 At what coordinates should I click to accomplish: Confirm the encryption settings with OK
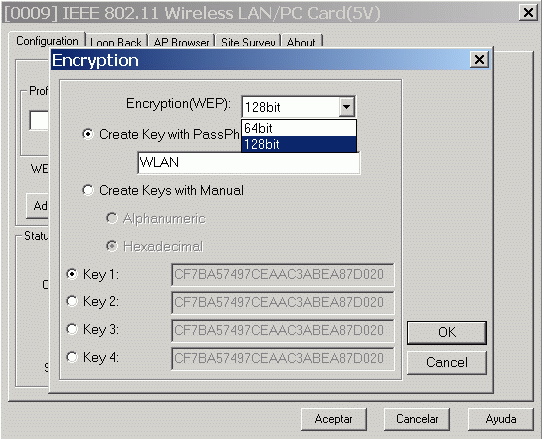(x=447, y=332)
